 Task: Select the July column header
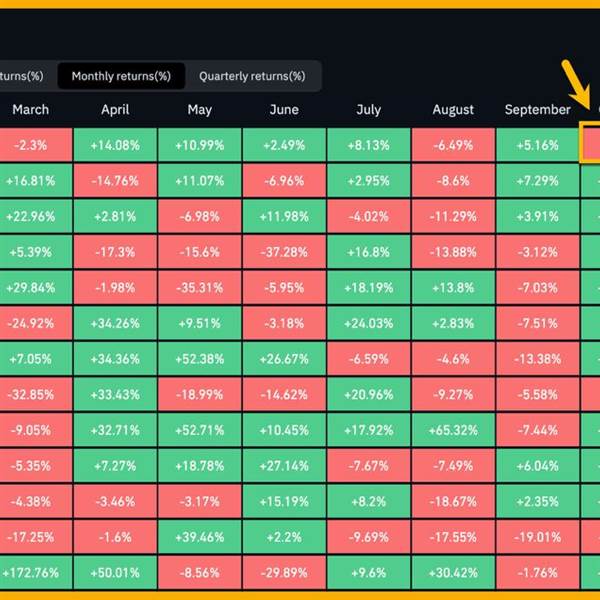tap(369, 110)
